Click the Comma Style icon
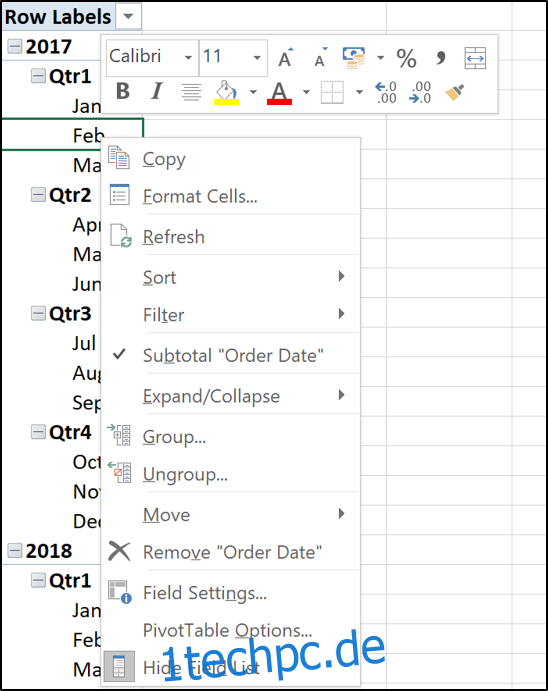This screenshot has height=691, width=548. click(x=440, y=57)
